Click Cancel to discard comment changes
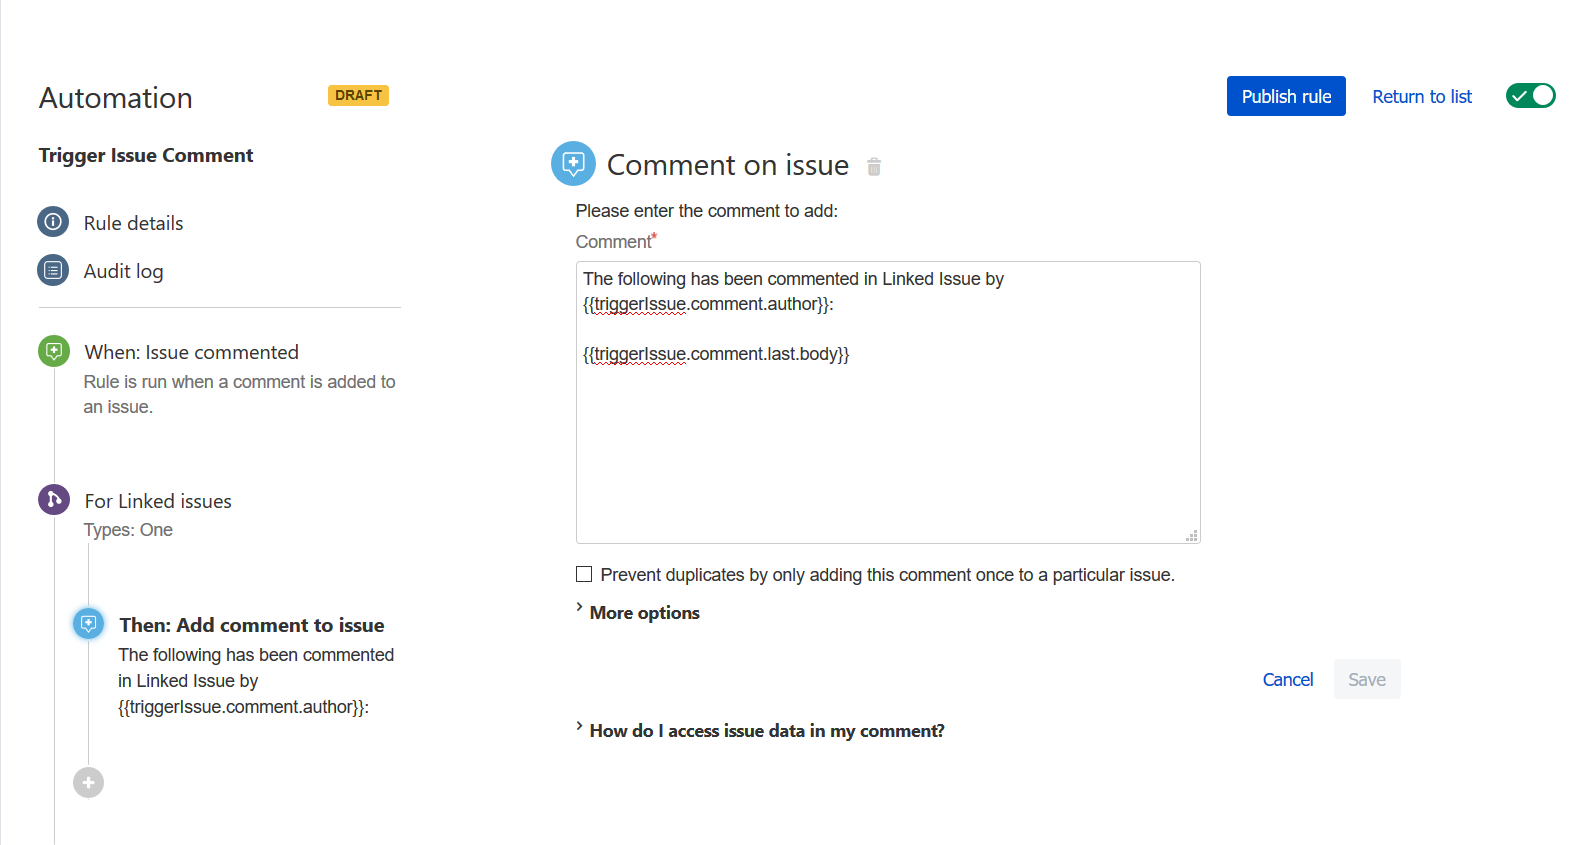This screenshot has height=845, width=1577. pos(1288,679)
